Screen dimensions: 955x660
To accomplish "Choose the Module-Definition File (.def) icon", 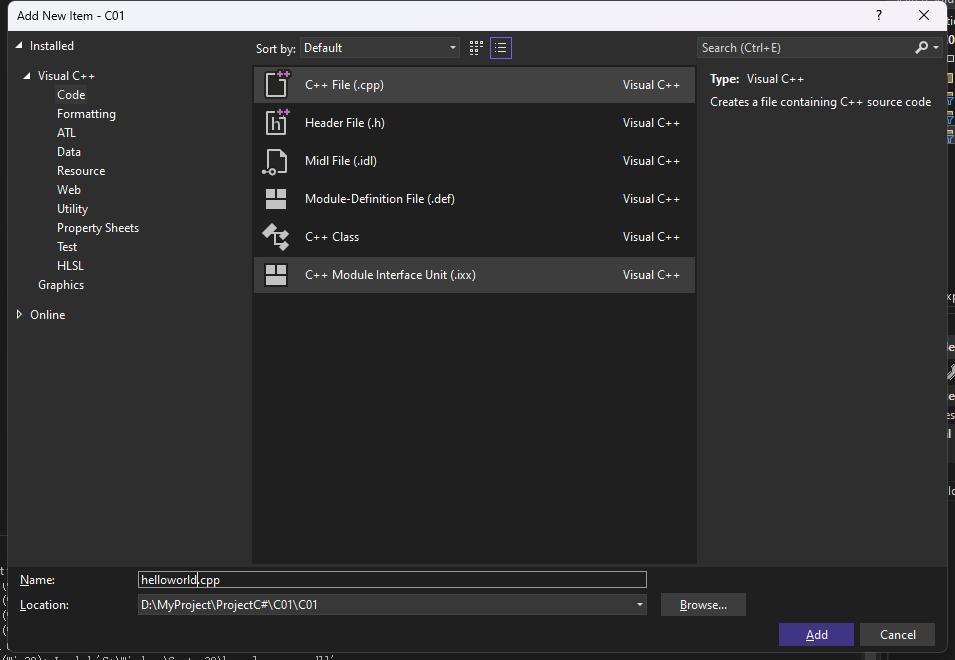I will pyautogui.click(x=276, y=199).
